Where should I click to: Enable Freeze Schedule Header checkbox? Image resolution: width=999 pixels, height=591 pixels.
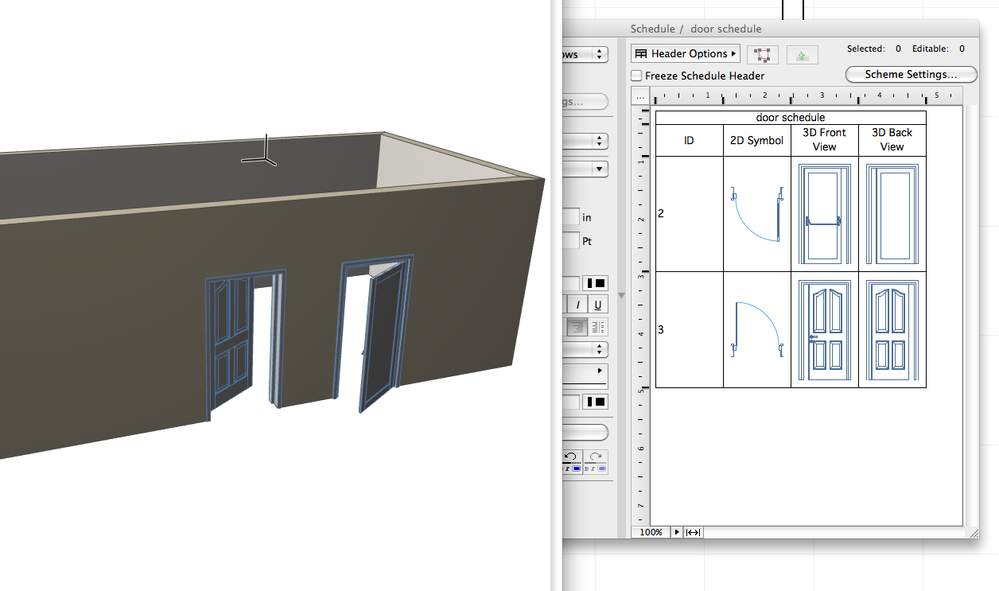pos(637,76)
